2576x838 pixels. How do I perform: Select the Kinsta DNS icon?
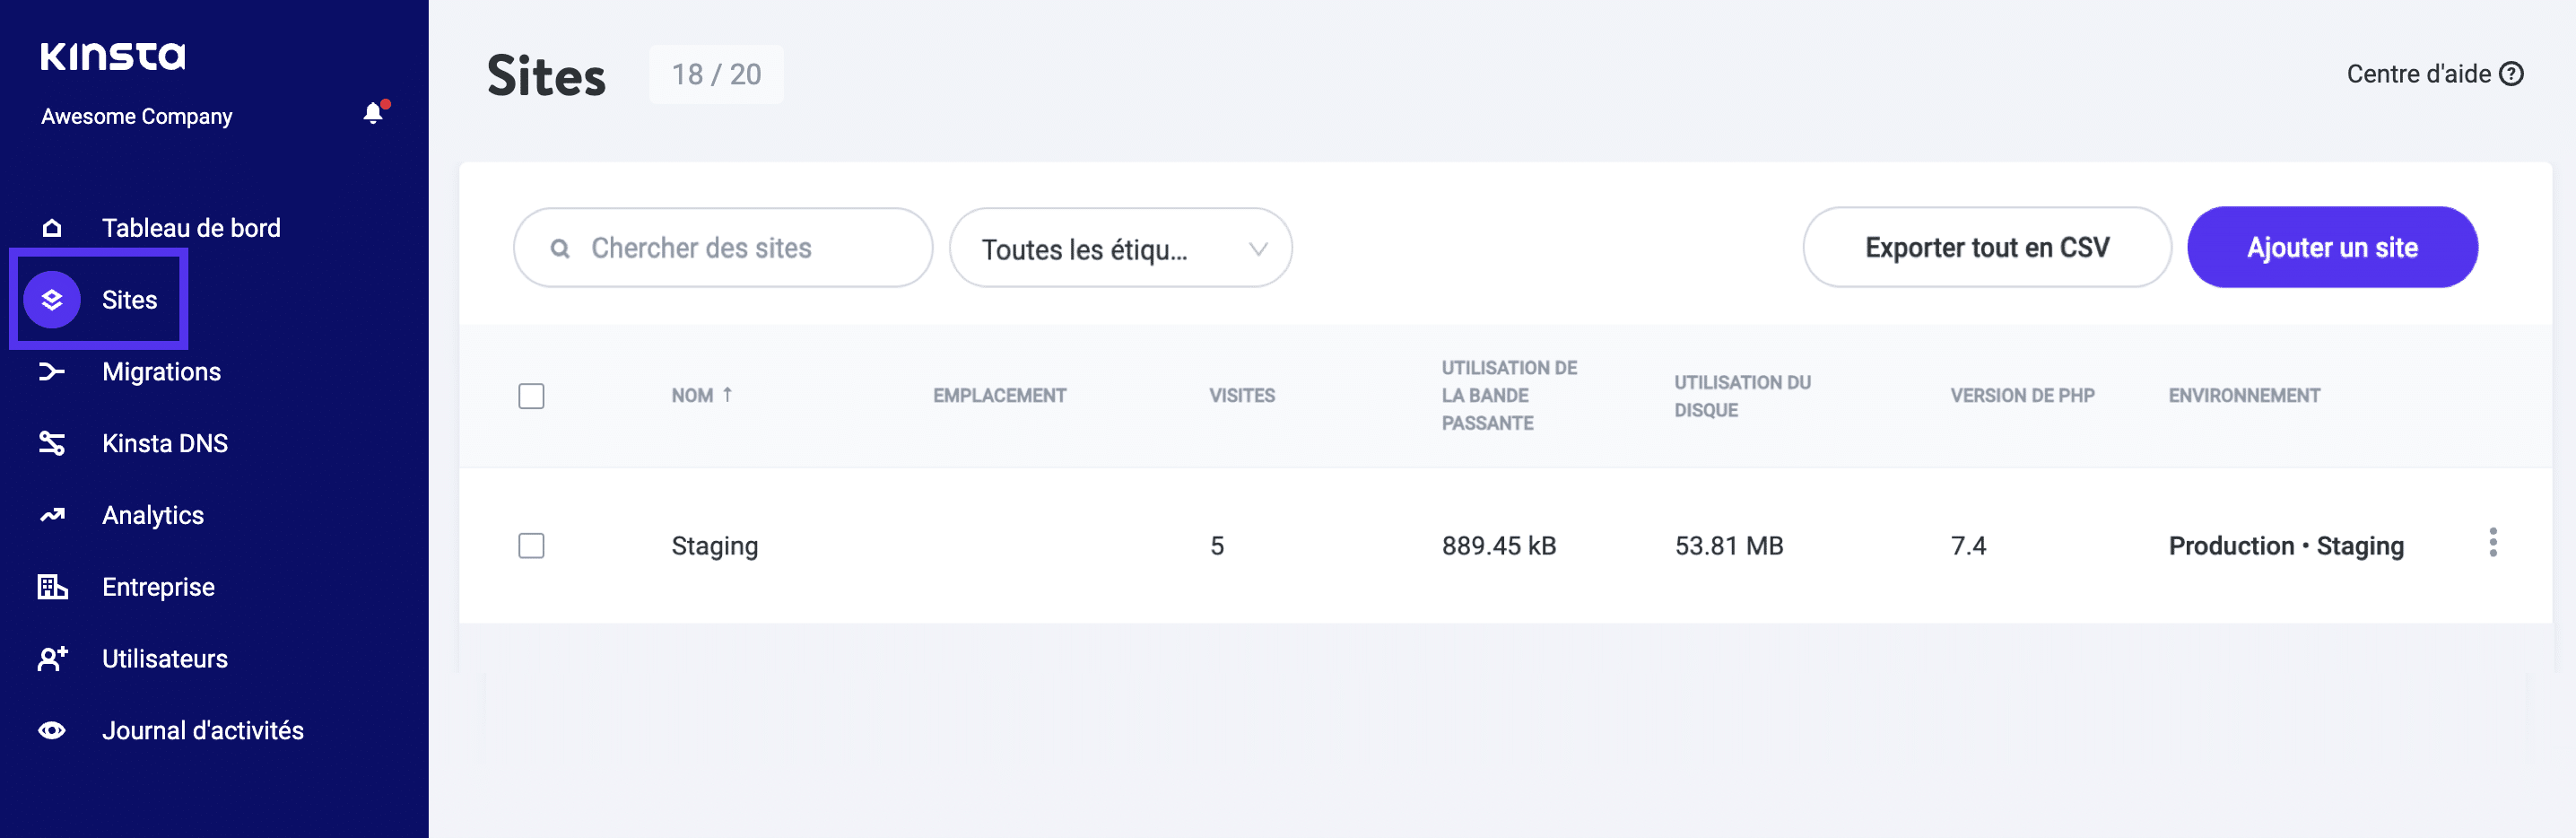[x=53, y=443]
